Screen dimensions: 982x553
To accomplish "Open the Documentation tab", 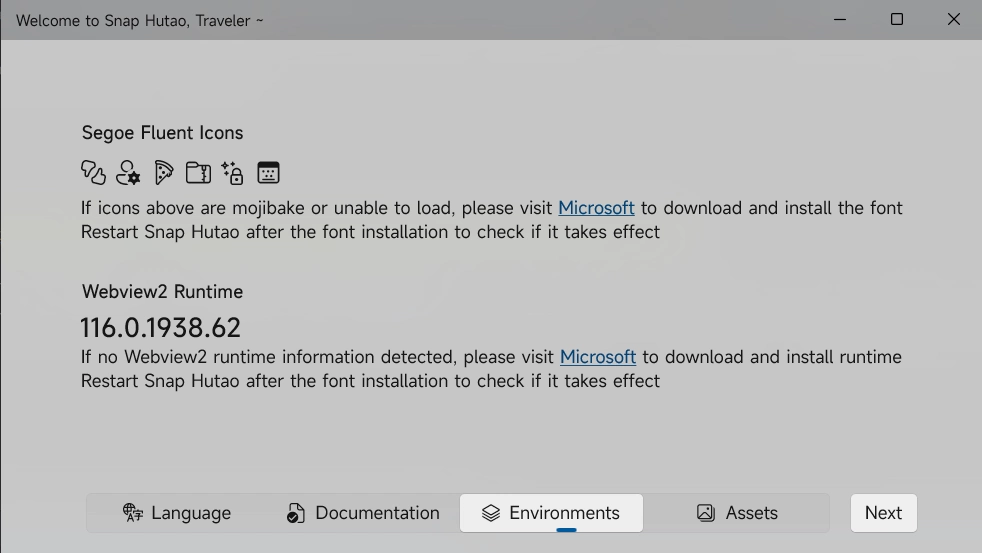I will (x=364, y=513).
